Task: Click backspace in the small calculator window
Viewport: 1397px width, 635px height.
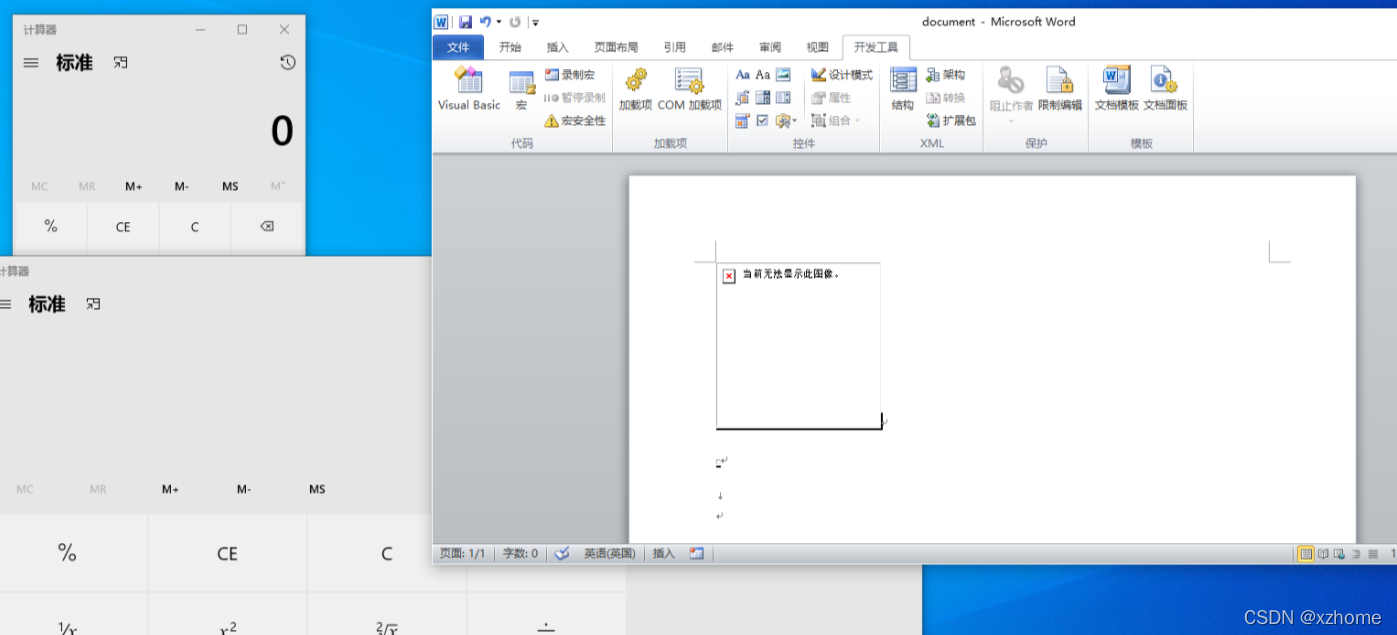Action: tap(267, 227)
